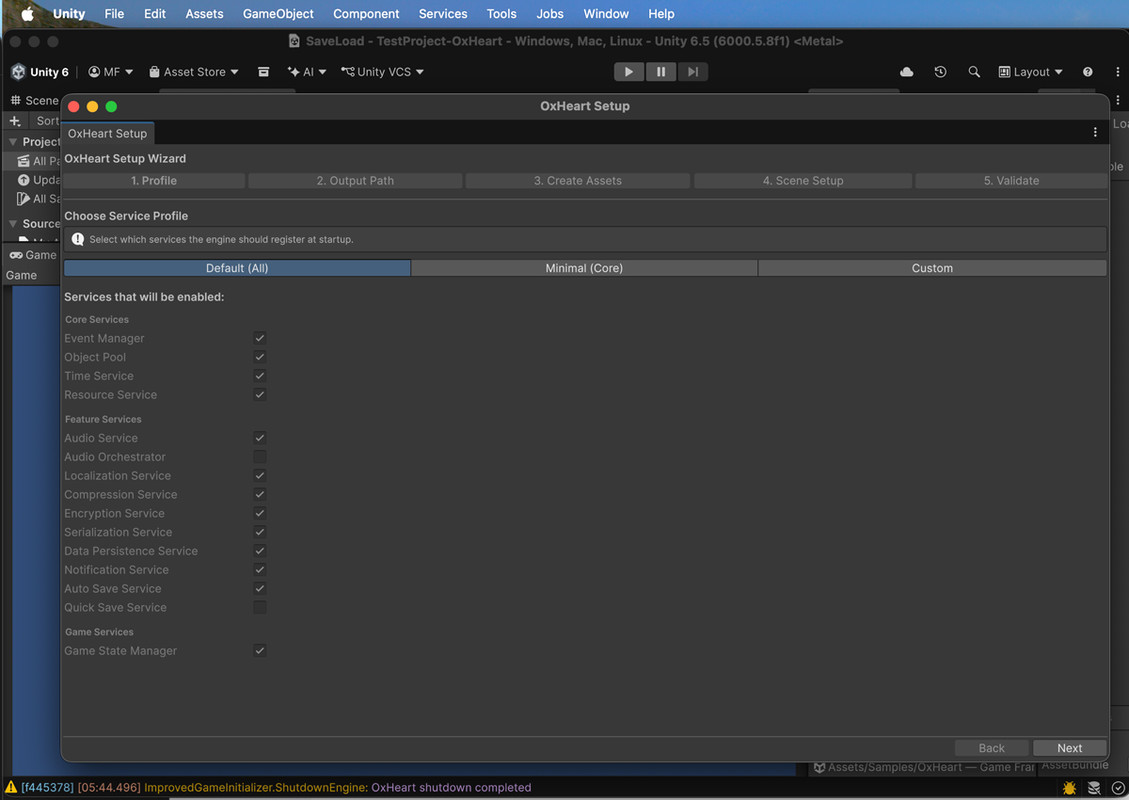Click the help question mark icon
The image size is (1129, 800).
[1087, 72]
